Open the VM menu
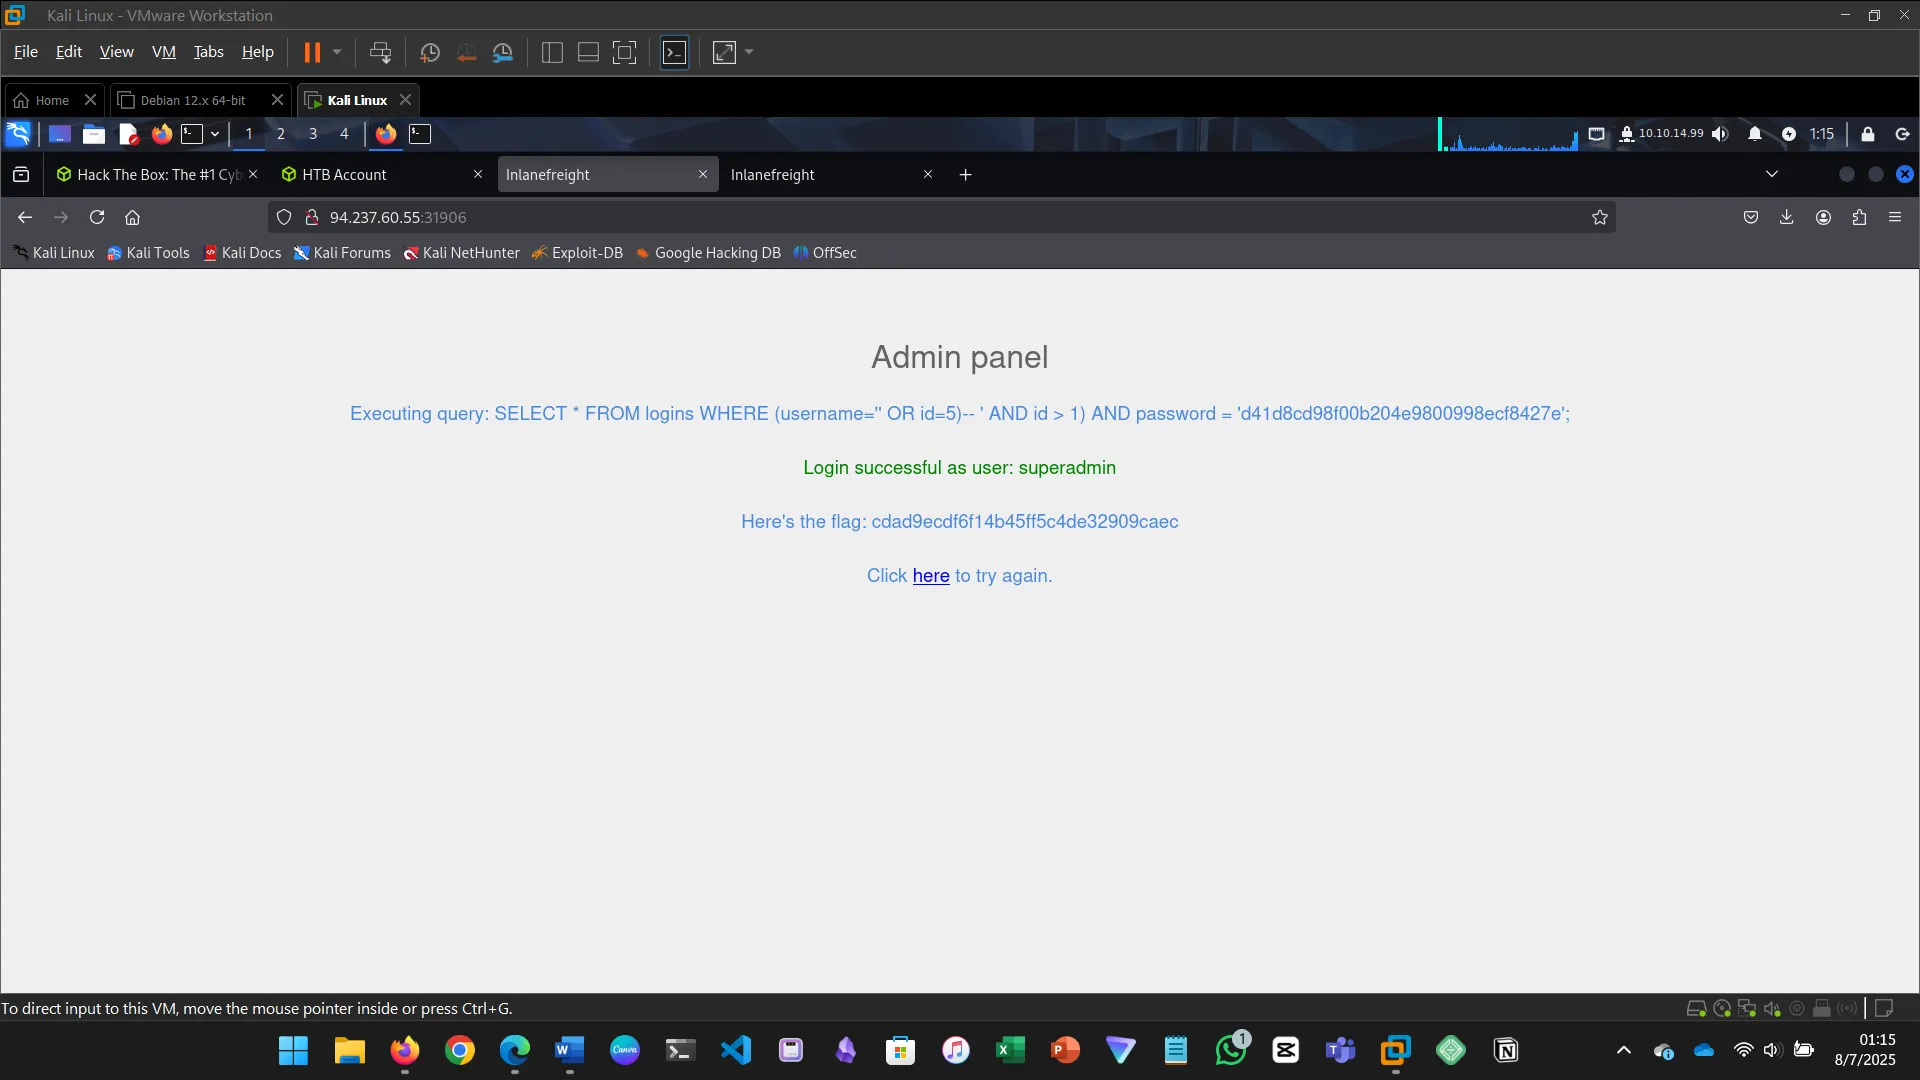 pos(163,52)
